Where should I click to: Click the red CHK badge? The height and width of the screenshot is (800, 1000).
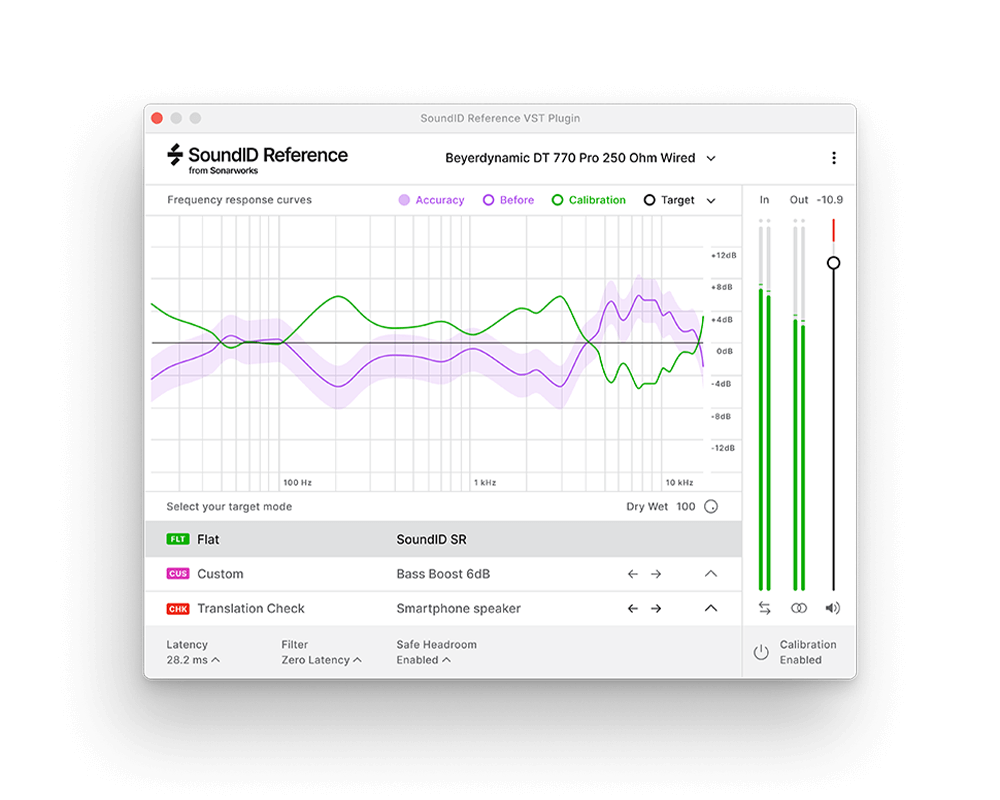178,609
